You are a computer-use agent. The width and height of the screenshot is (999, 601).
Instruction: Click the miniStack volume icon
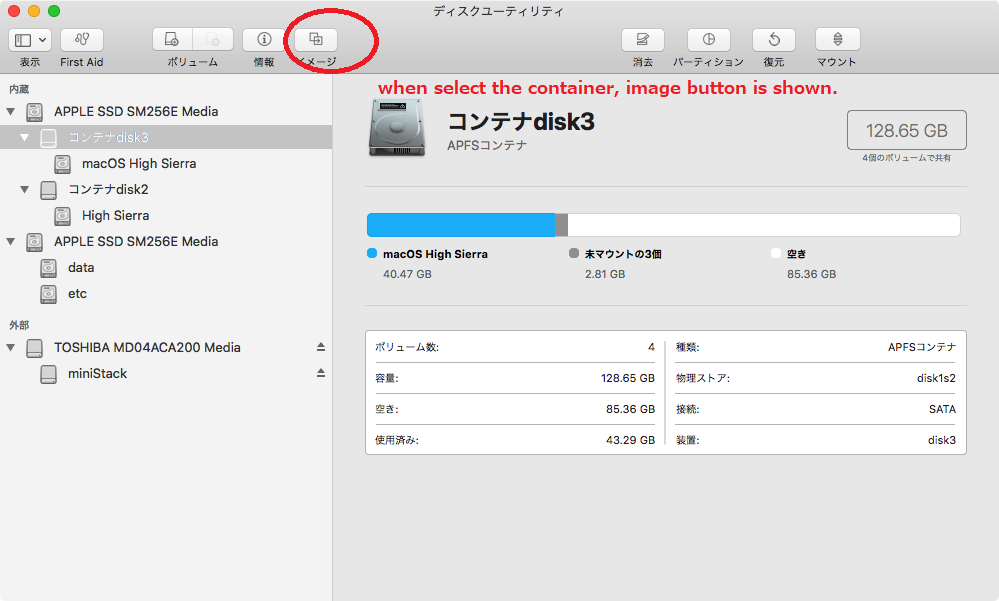[48, 374]
